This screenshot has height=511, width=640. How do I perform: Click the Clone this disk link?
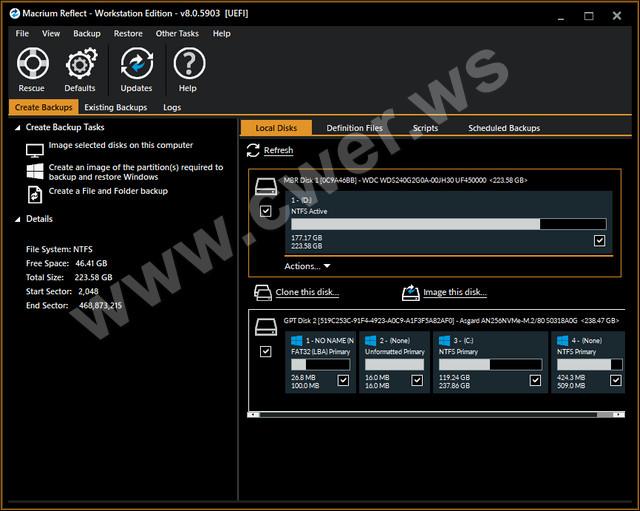307,293
